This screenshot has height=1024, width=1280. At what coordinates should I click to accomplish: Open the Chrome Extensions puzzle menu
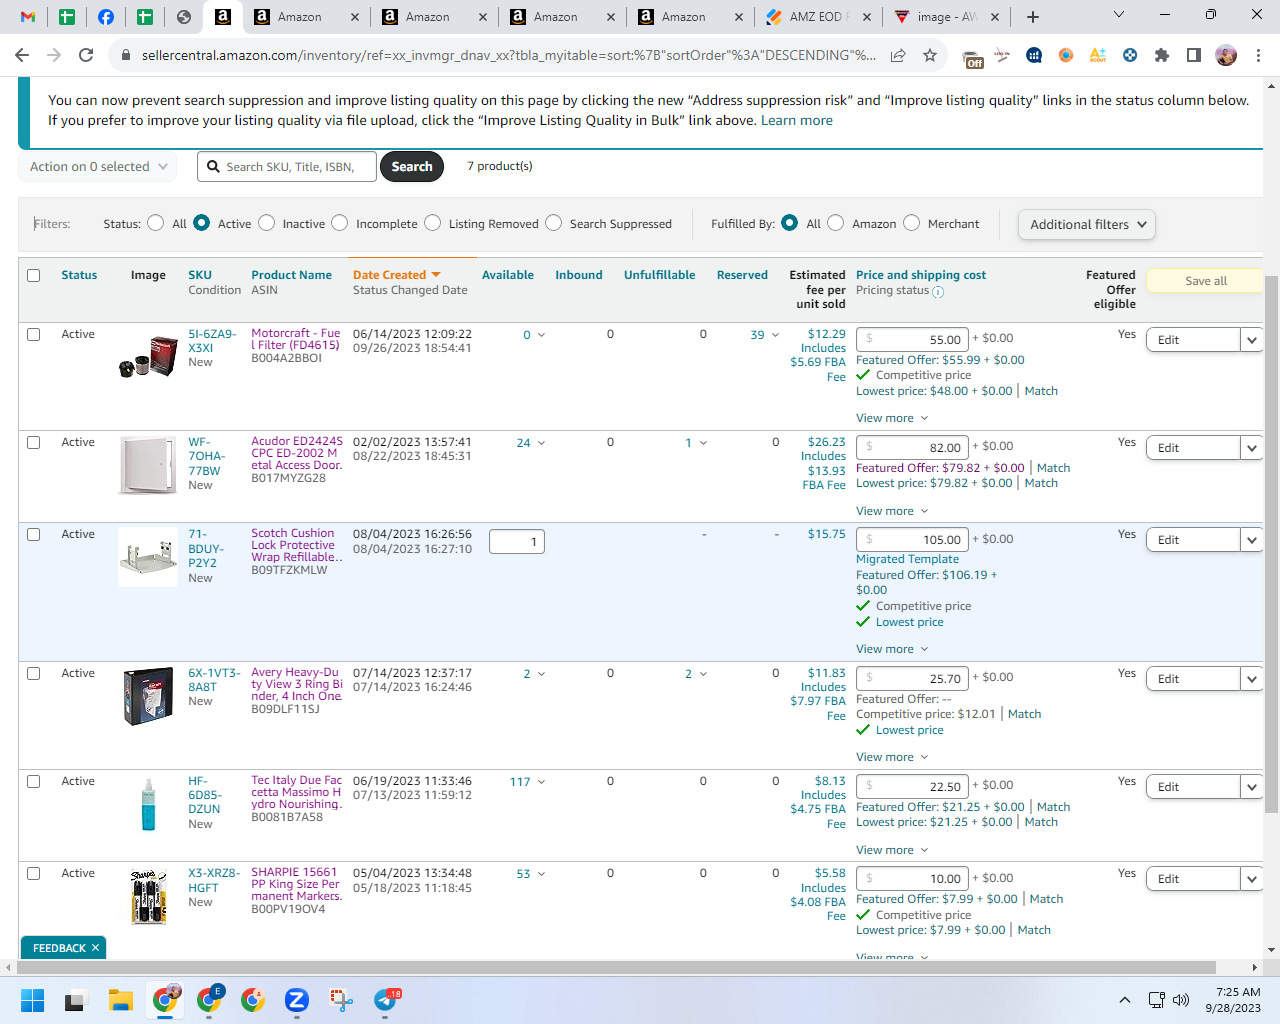1162,55
